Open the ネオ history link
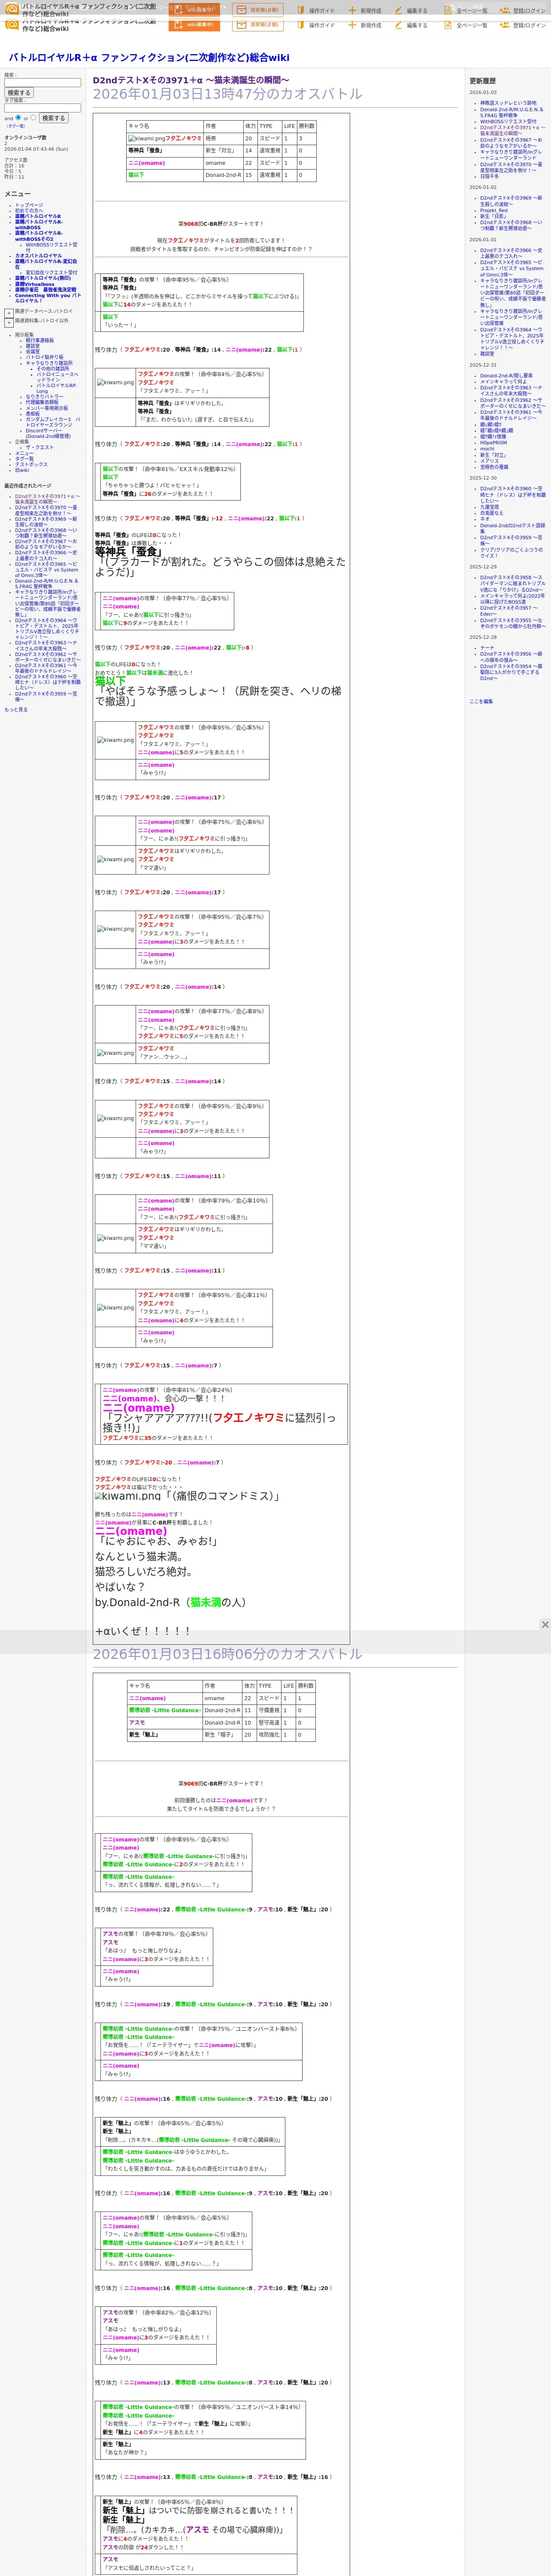Image resolution: width=551 pixels, height=2576 pixels. coord(485,519)
